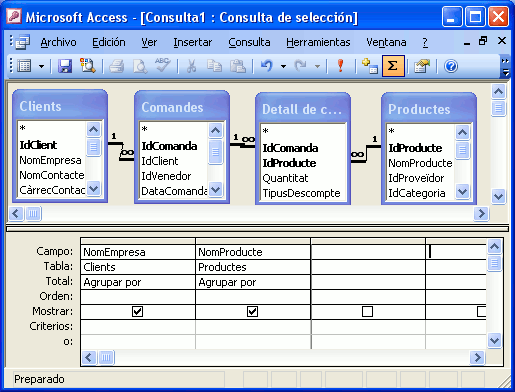Open the Redo history dropdown arrow

pos(318,66)
